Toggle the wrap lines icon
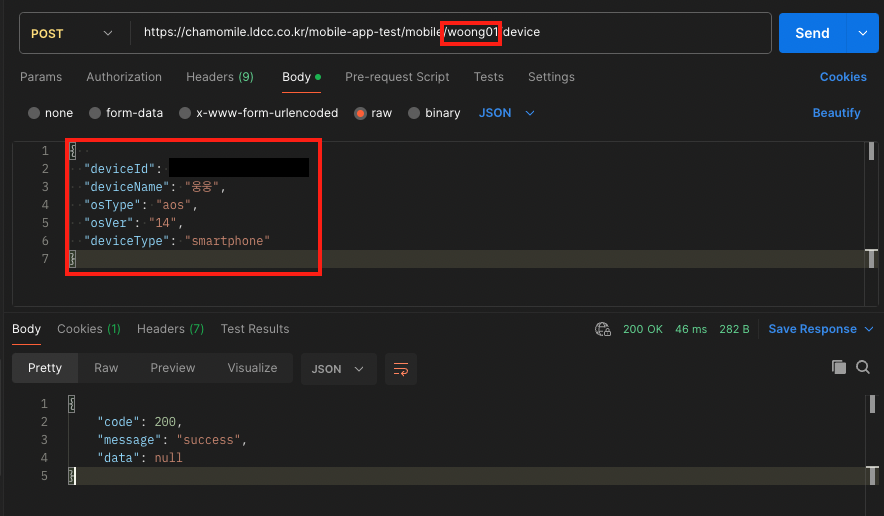 pyautogui.click(x=401, y=369)
